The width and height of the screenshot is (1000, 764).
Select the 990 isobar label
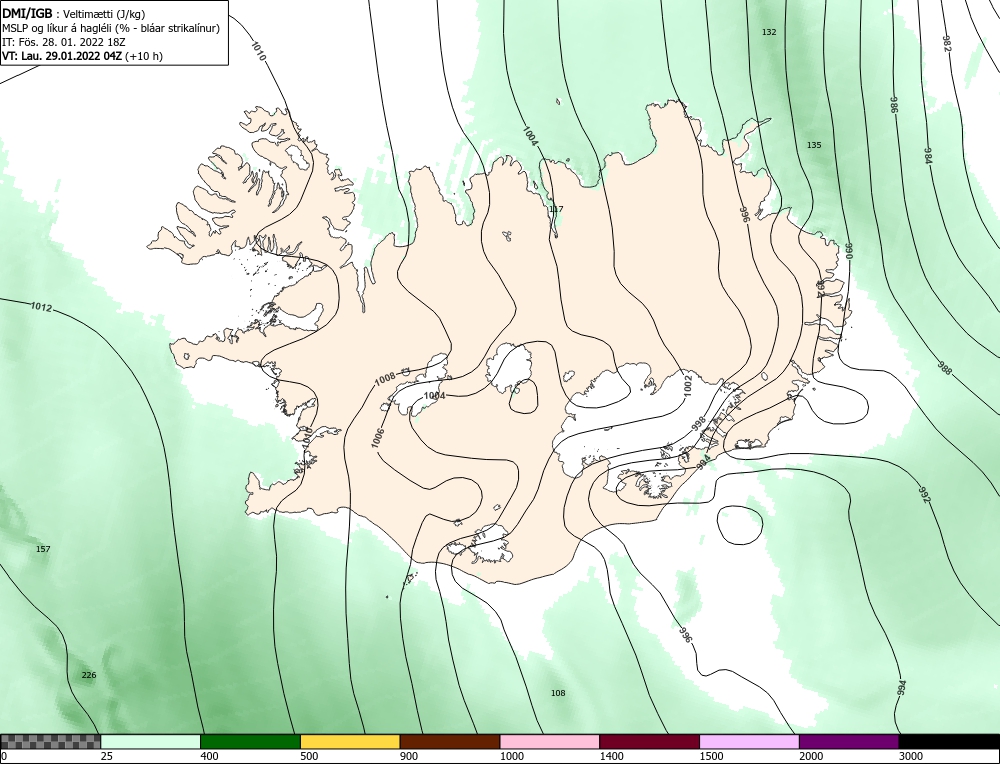(849, 251)
